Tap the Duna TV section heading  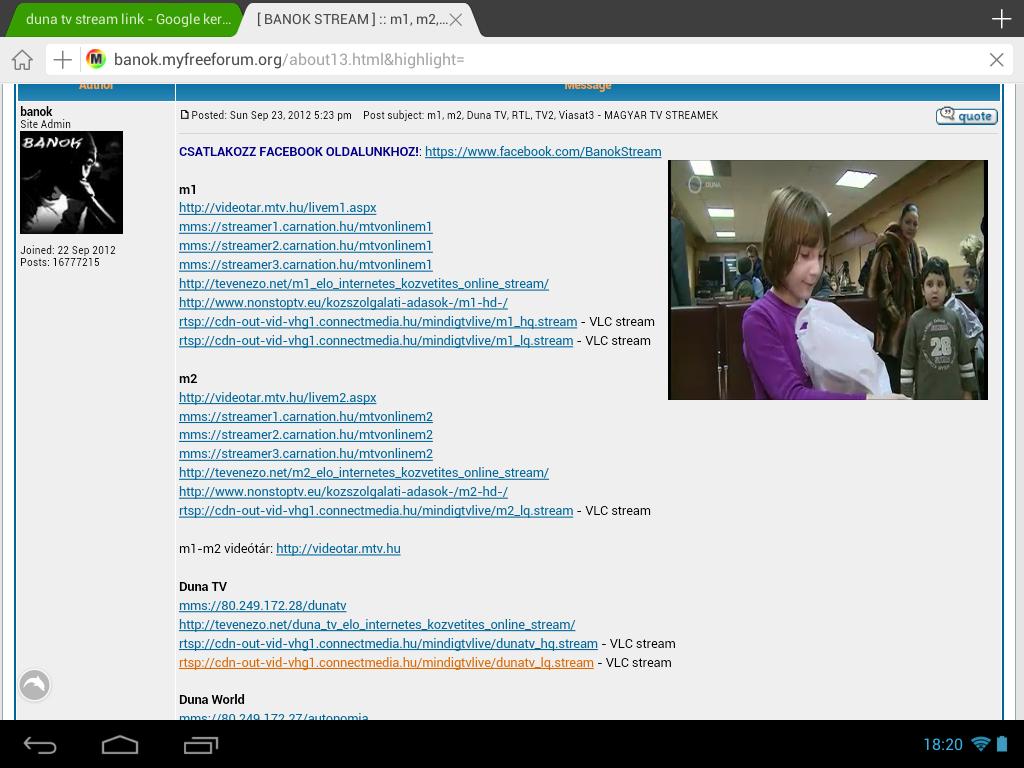click(x=202, y=586)
